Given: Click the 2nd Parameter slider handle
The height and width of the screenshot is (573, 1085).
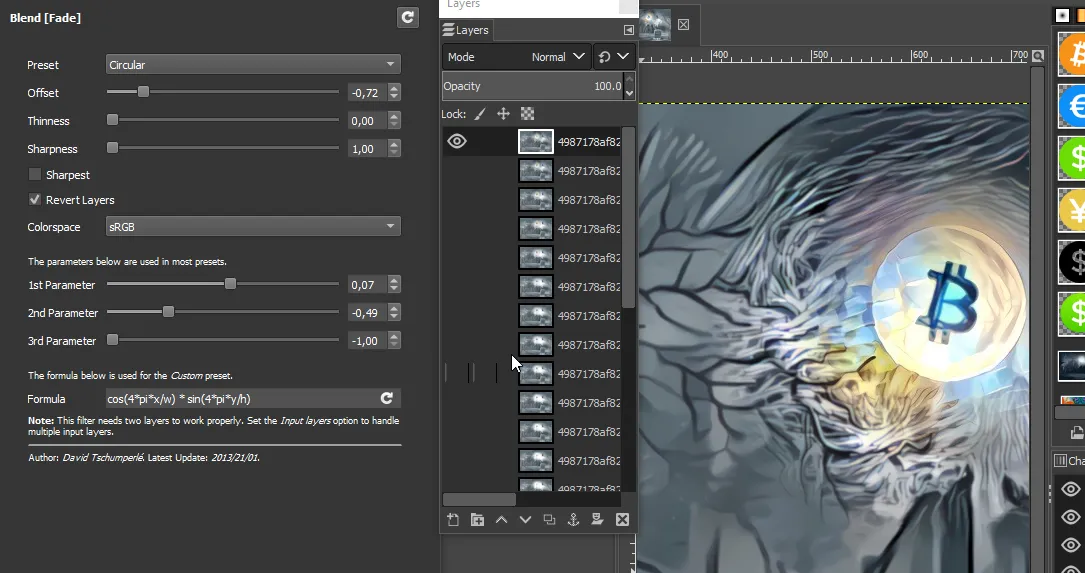Looking at the screenshot, I should 168,312.
